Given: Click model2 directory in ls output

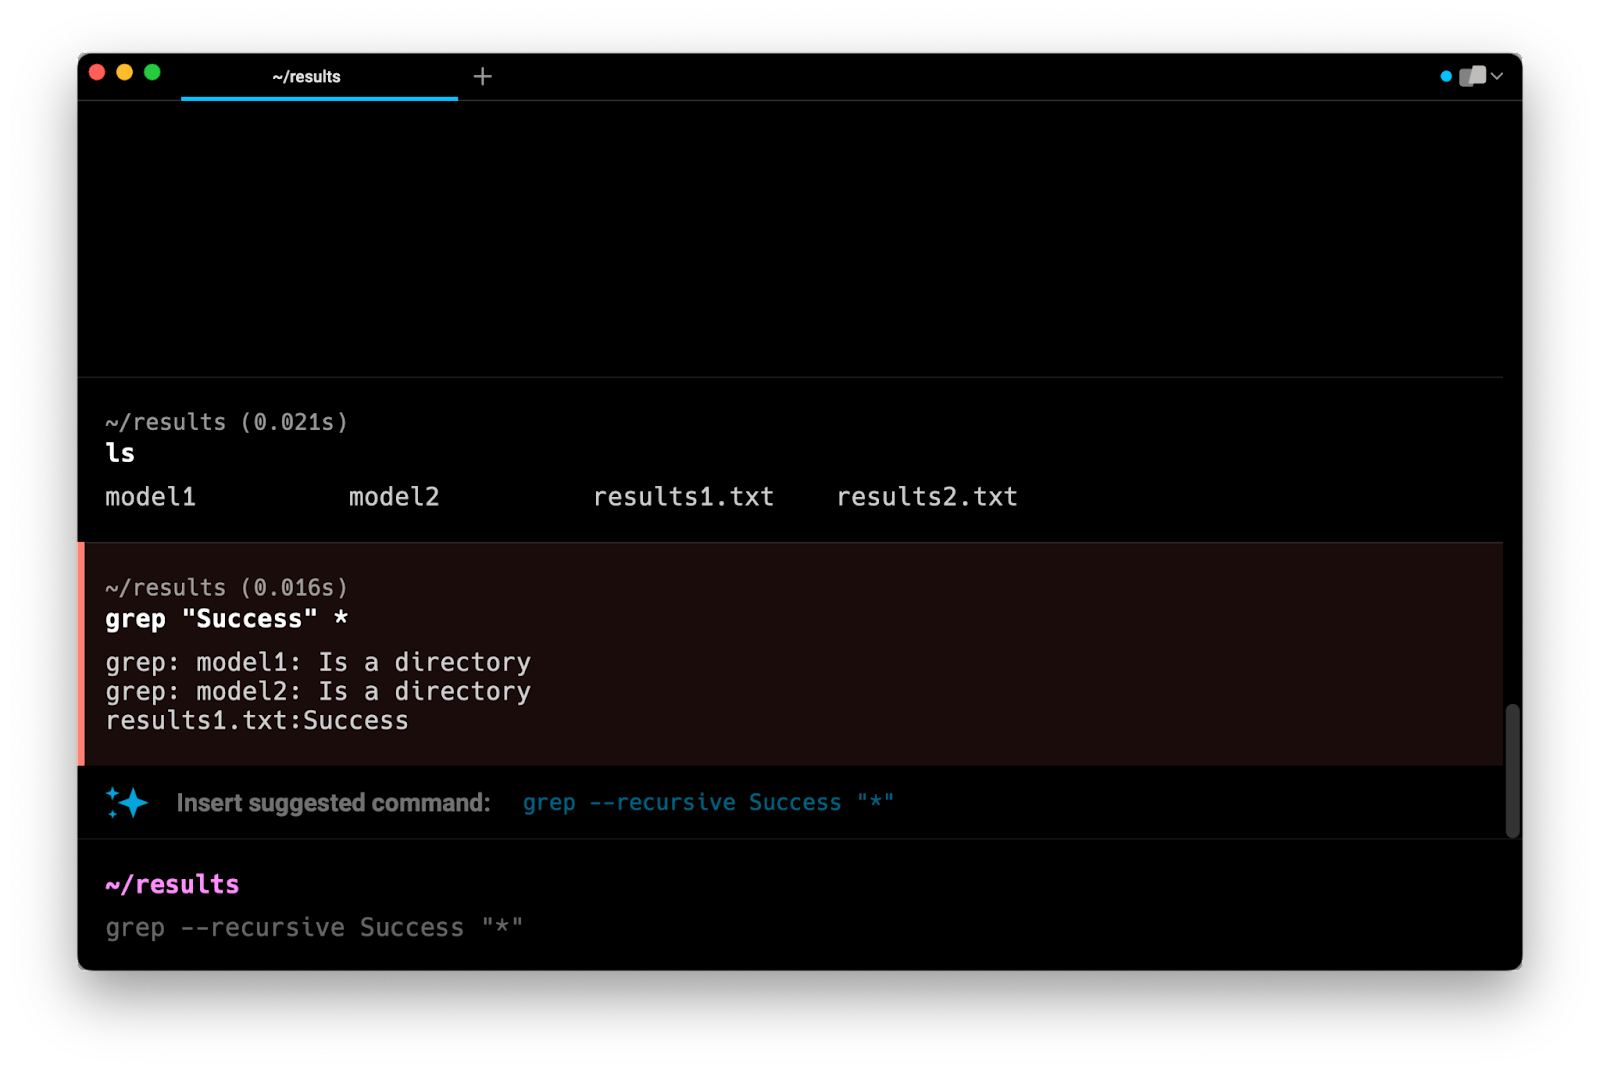Looking at the screenshot, I should pyautogui.click(x=394, y=497).
